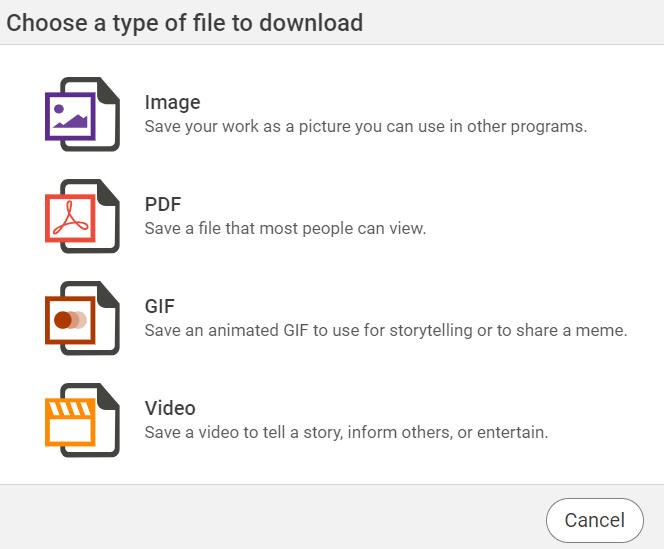Viewport: 664px width, 549px height.
Task: Click "Save an animated GIF" description text
Action: pos(386,330)
